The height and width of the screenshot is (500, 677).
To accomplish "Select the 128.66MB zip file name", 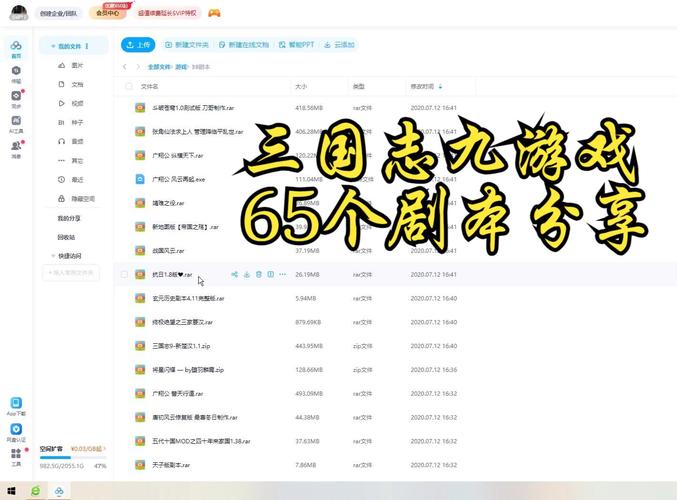I will click(x=188, y=370).
